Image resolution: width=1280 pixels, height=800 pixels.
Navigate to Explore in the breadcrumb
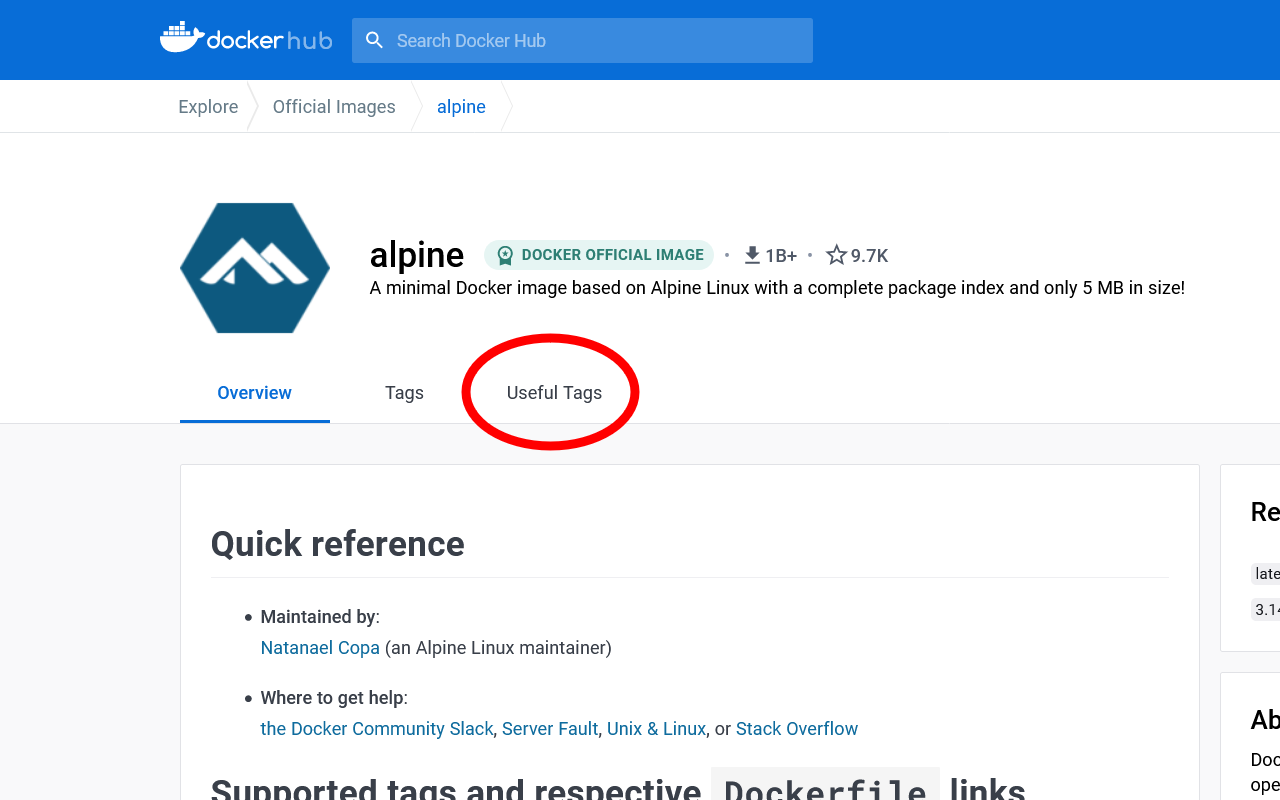[208, 106]
